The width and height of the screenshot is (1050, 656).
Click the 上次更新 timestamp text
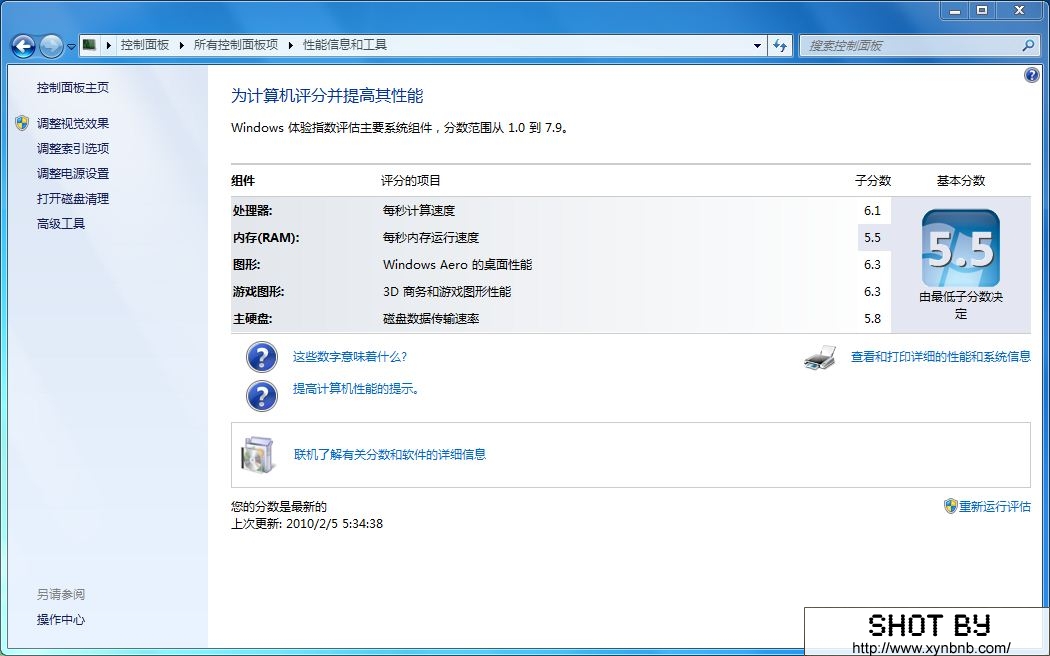307,523
